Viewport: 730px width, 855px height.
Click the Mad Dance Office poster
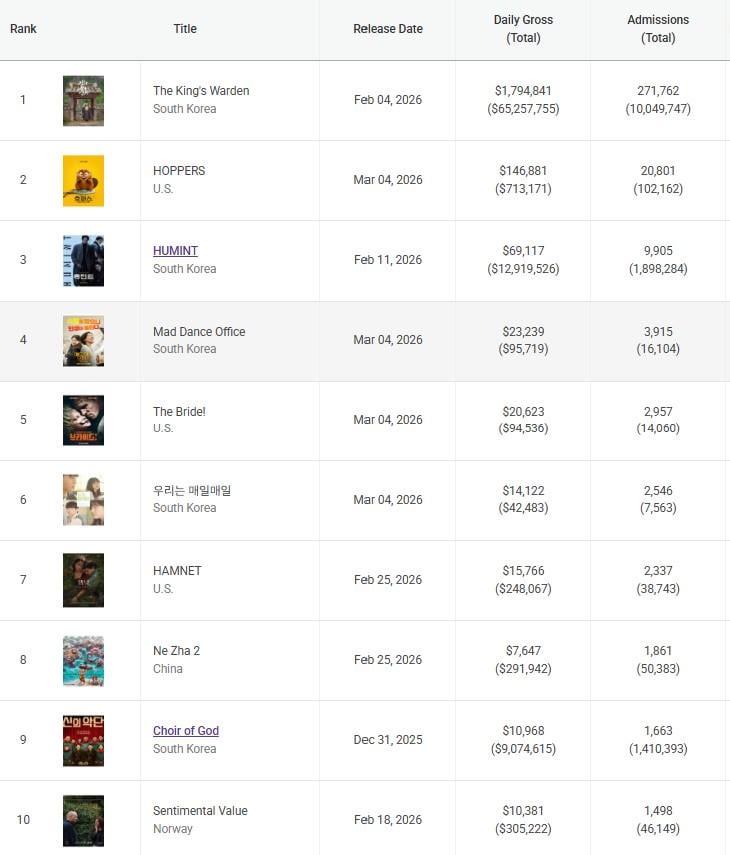(x=83, y=340)
